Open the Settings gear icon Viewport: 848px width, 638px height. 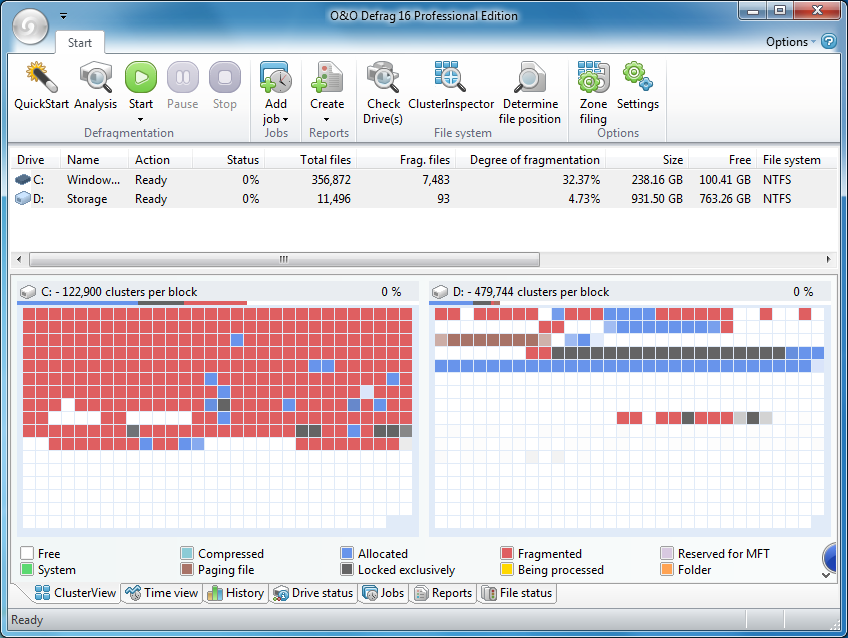(x=638, y=77)
